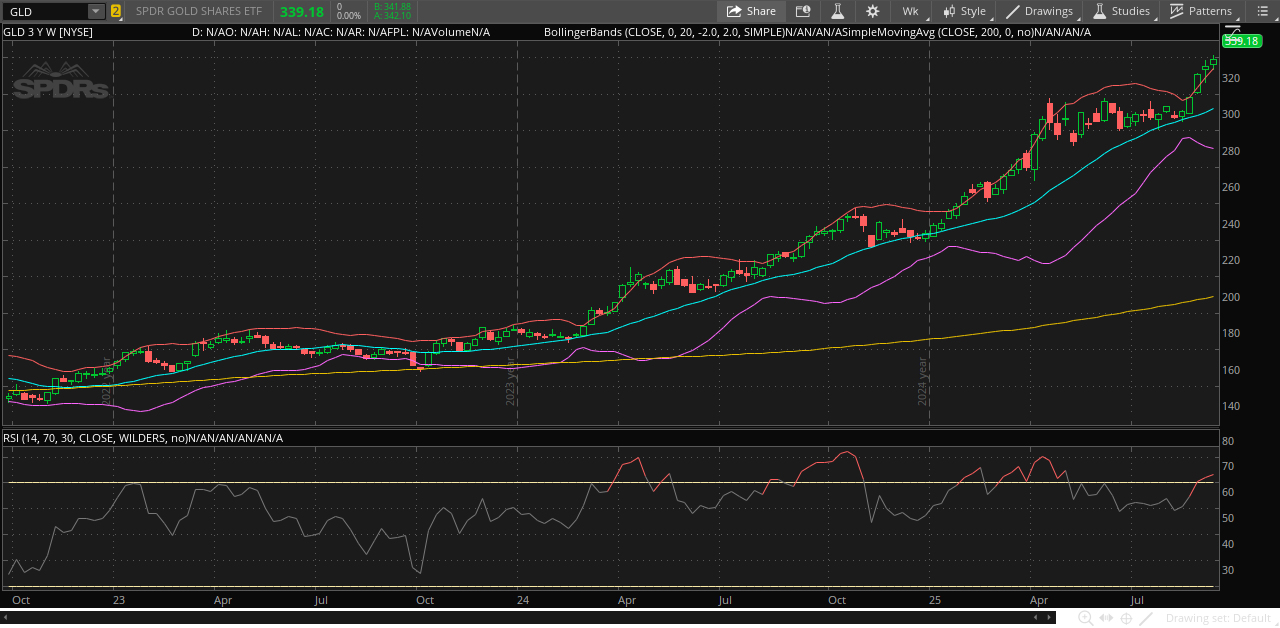
Task: Open the Studies dropdown menu
Action: coord(1121,11)
